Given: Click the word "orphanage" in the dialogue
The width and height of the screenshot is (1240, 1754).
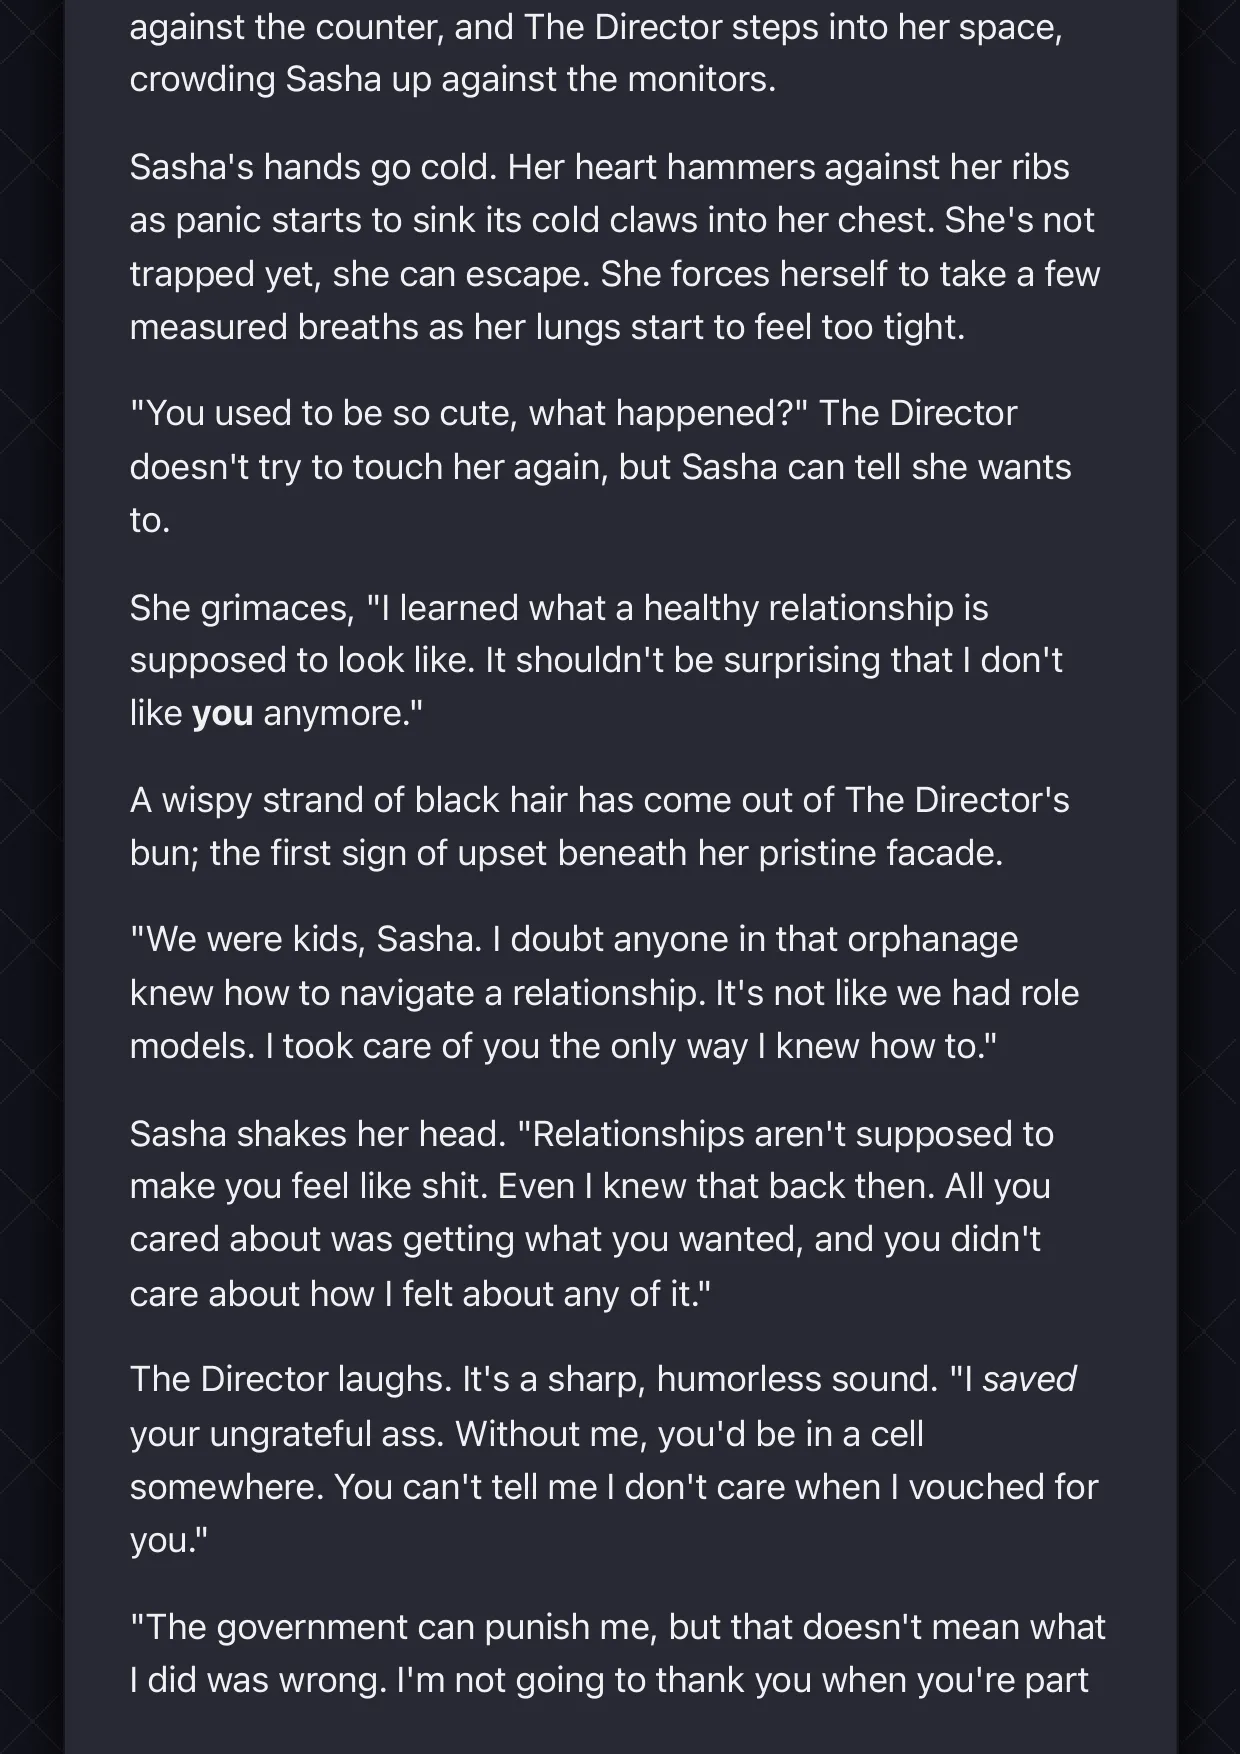Looking at the screenshot, I should (x=932, y=940).
